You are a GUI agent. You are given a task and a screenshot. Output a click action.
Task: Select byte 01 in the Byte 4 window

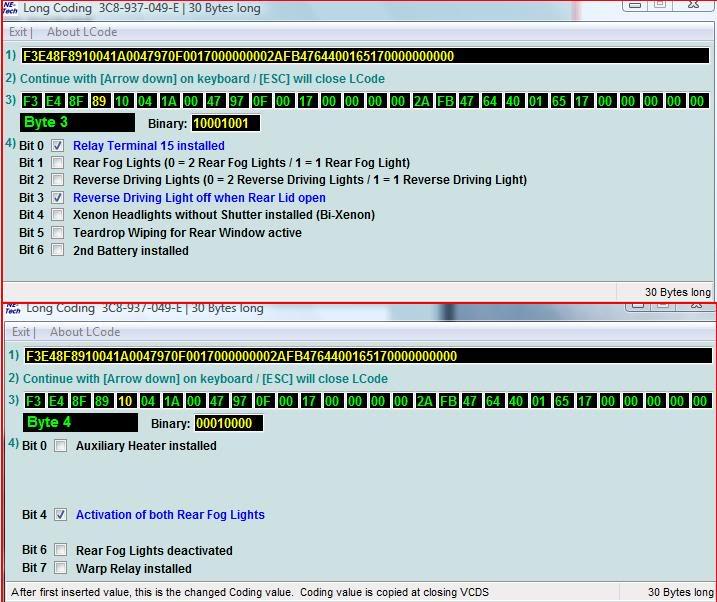click(539, 401)
